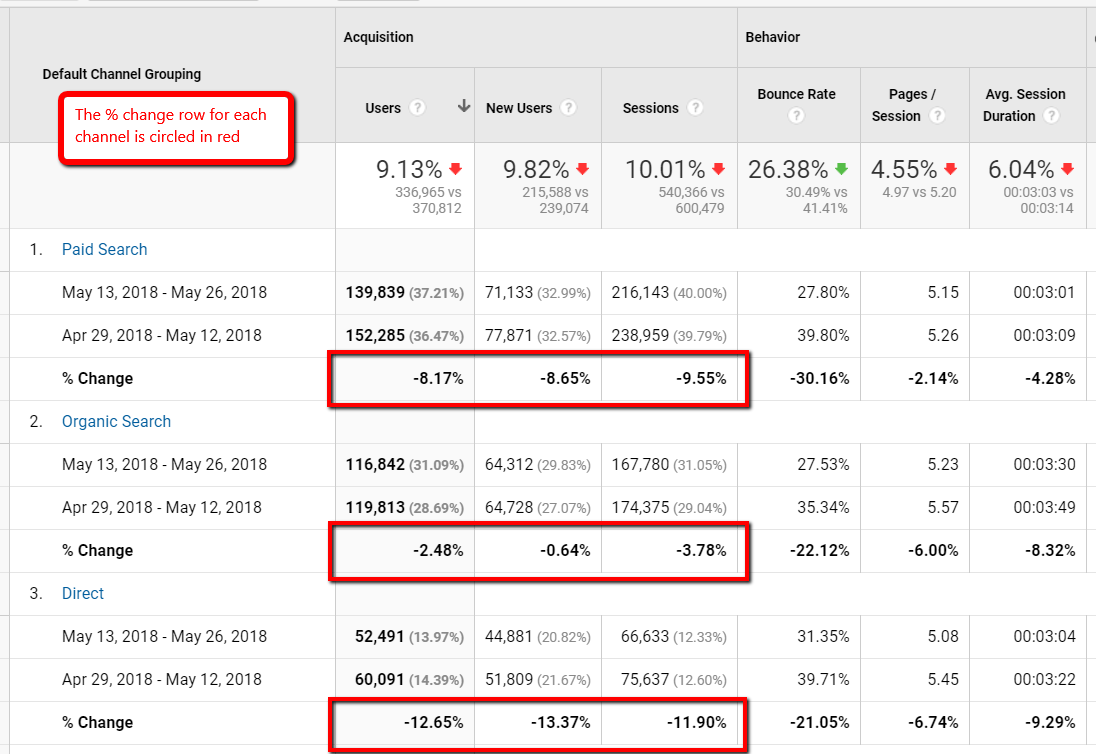Image resolution: width=1096 pixels, height=754 pixels.
Task: Open the Organic Search channel link
Action: 117,421
